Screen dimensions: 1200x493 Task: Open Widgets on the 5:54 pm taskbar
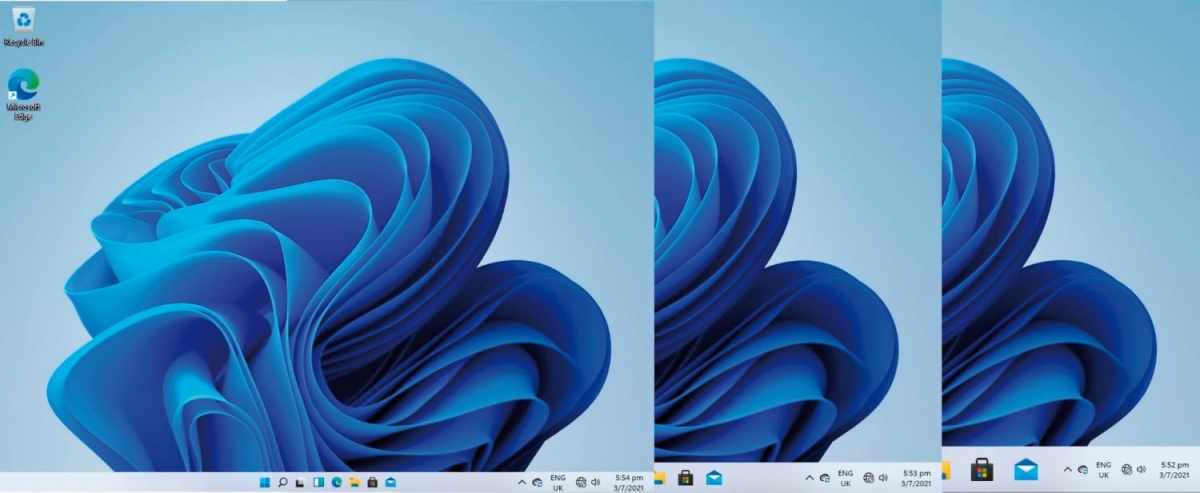(x=318, y=482)
